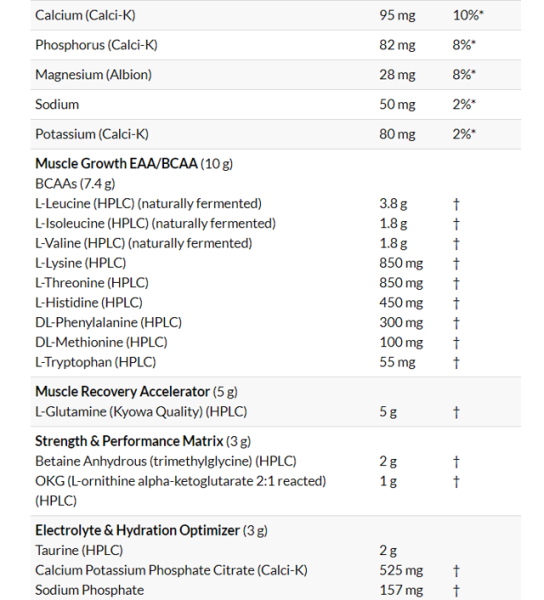The image size is (544, 600).
Task: Click the L-Leucine (HPLC) ingredient line
Action: click(x=148, y=204)
